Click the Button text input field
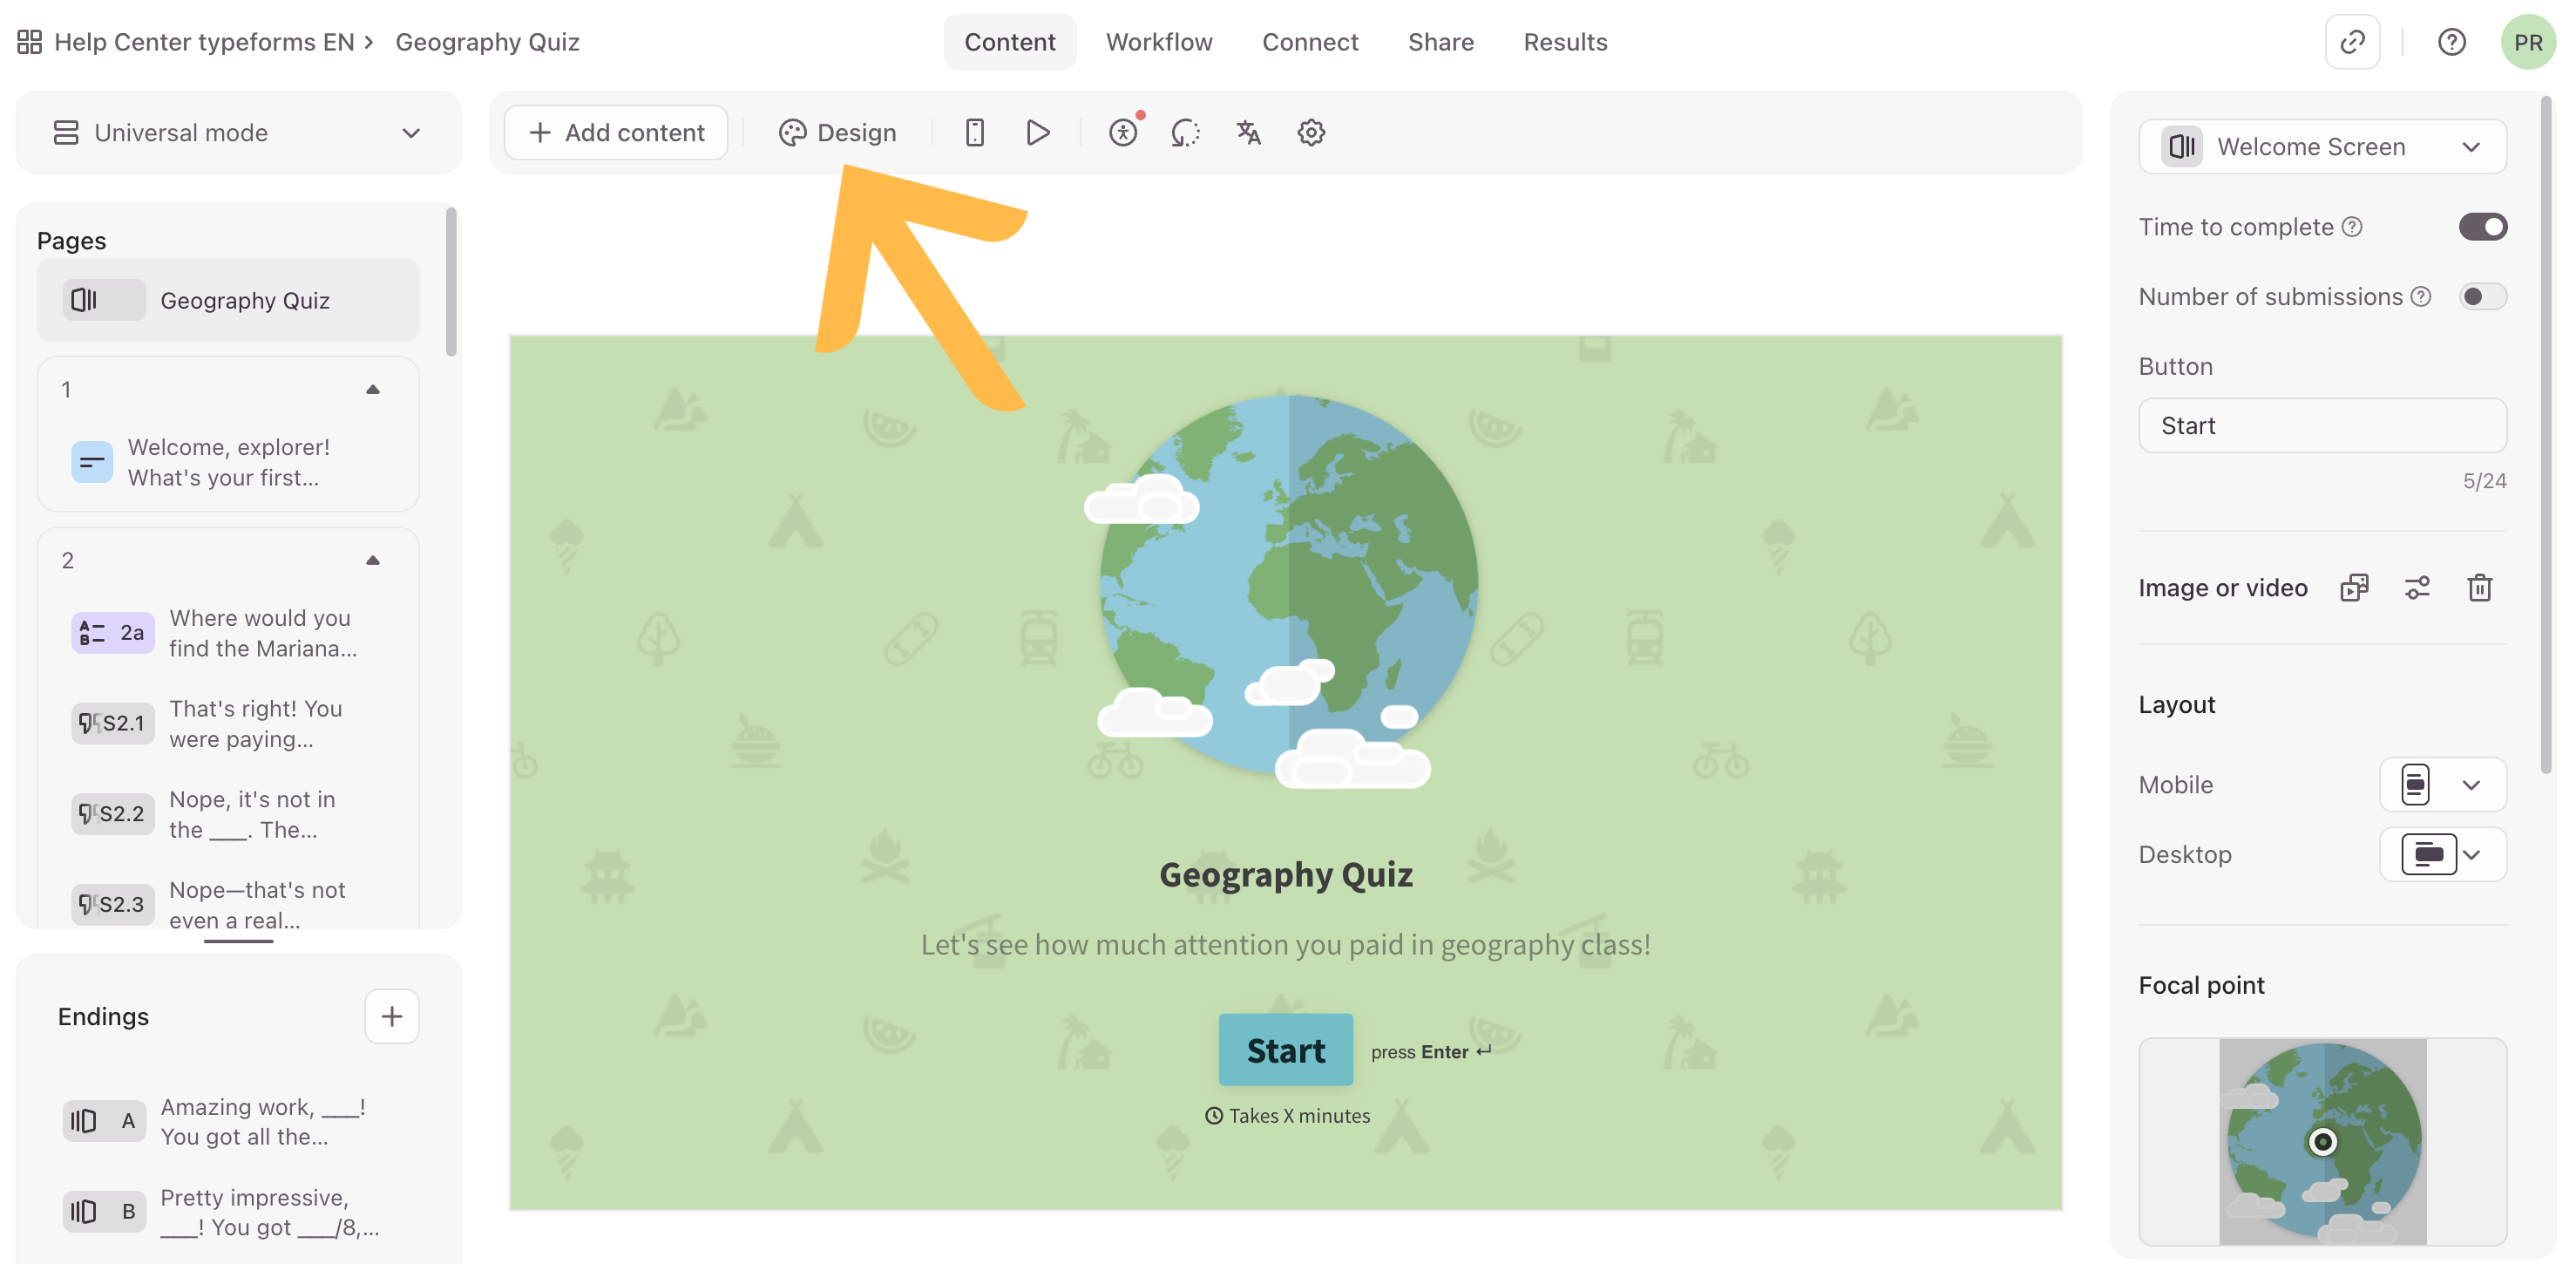 tap(2322, 426)
